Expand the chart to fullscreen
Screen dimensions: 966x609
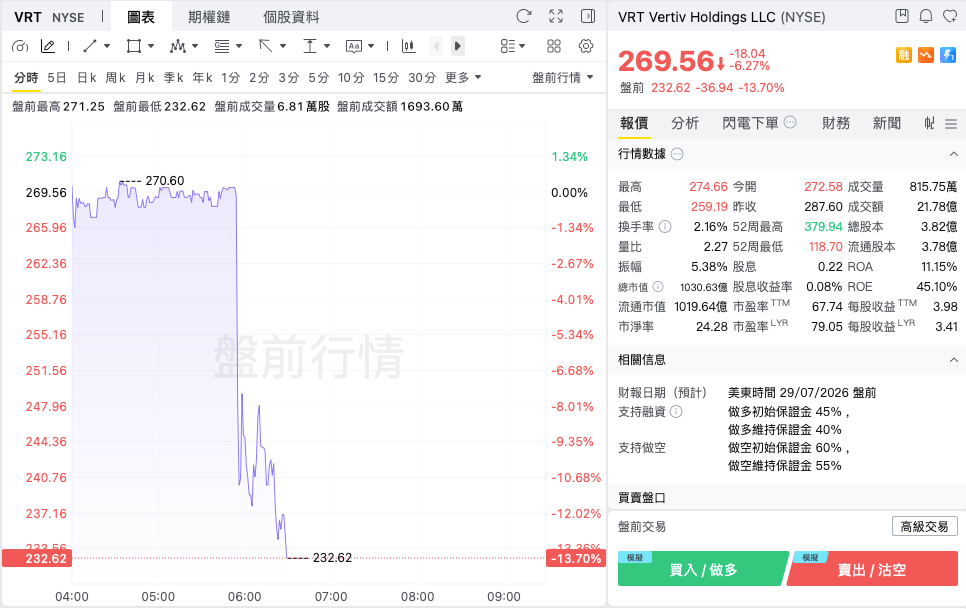pos(556,16)
